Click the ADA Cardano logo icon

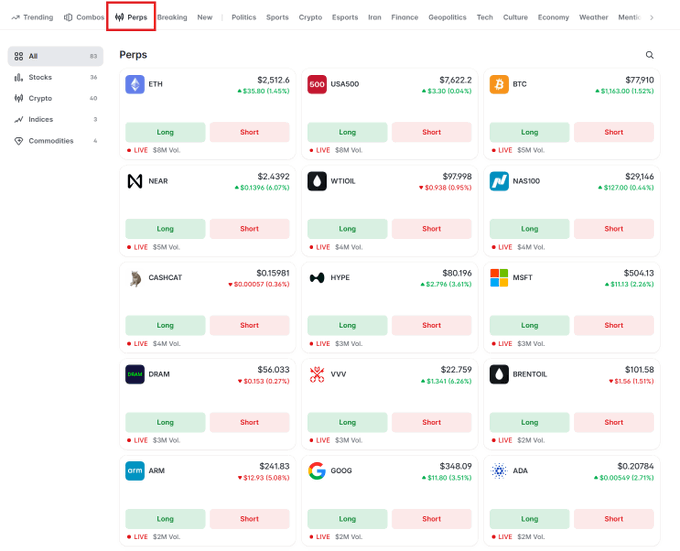[499, 471]
